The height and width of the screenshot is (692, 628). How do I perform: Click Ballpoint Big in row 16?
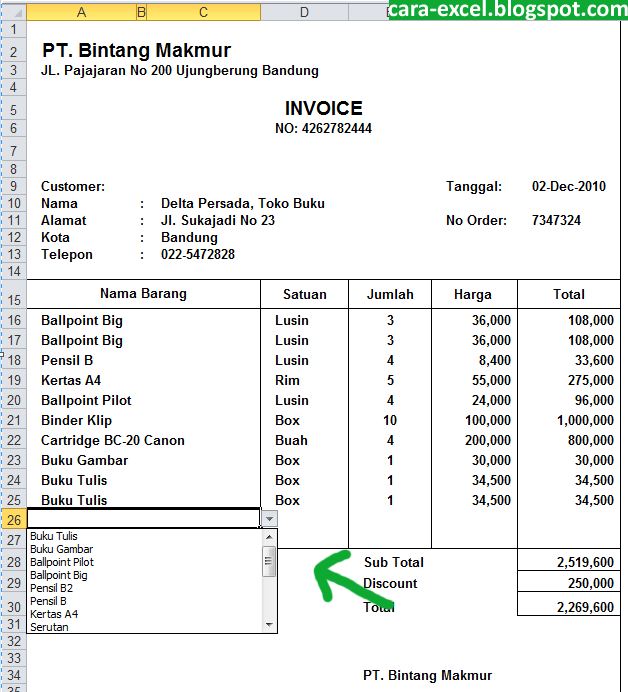82,321
